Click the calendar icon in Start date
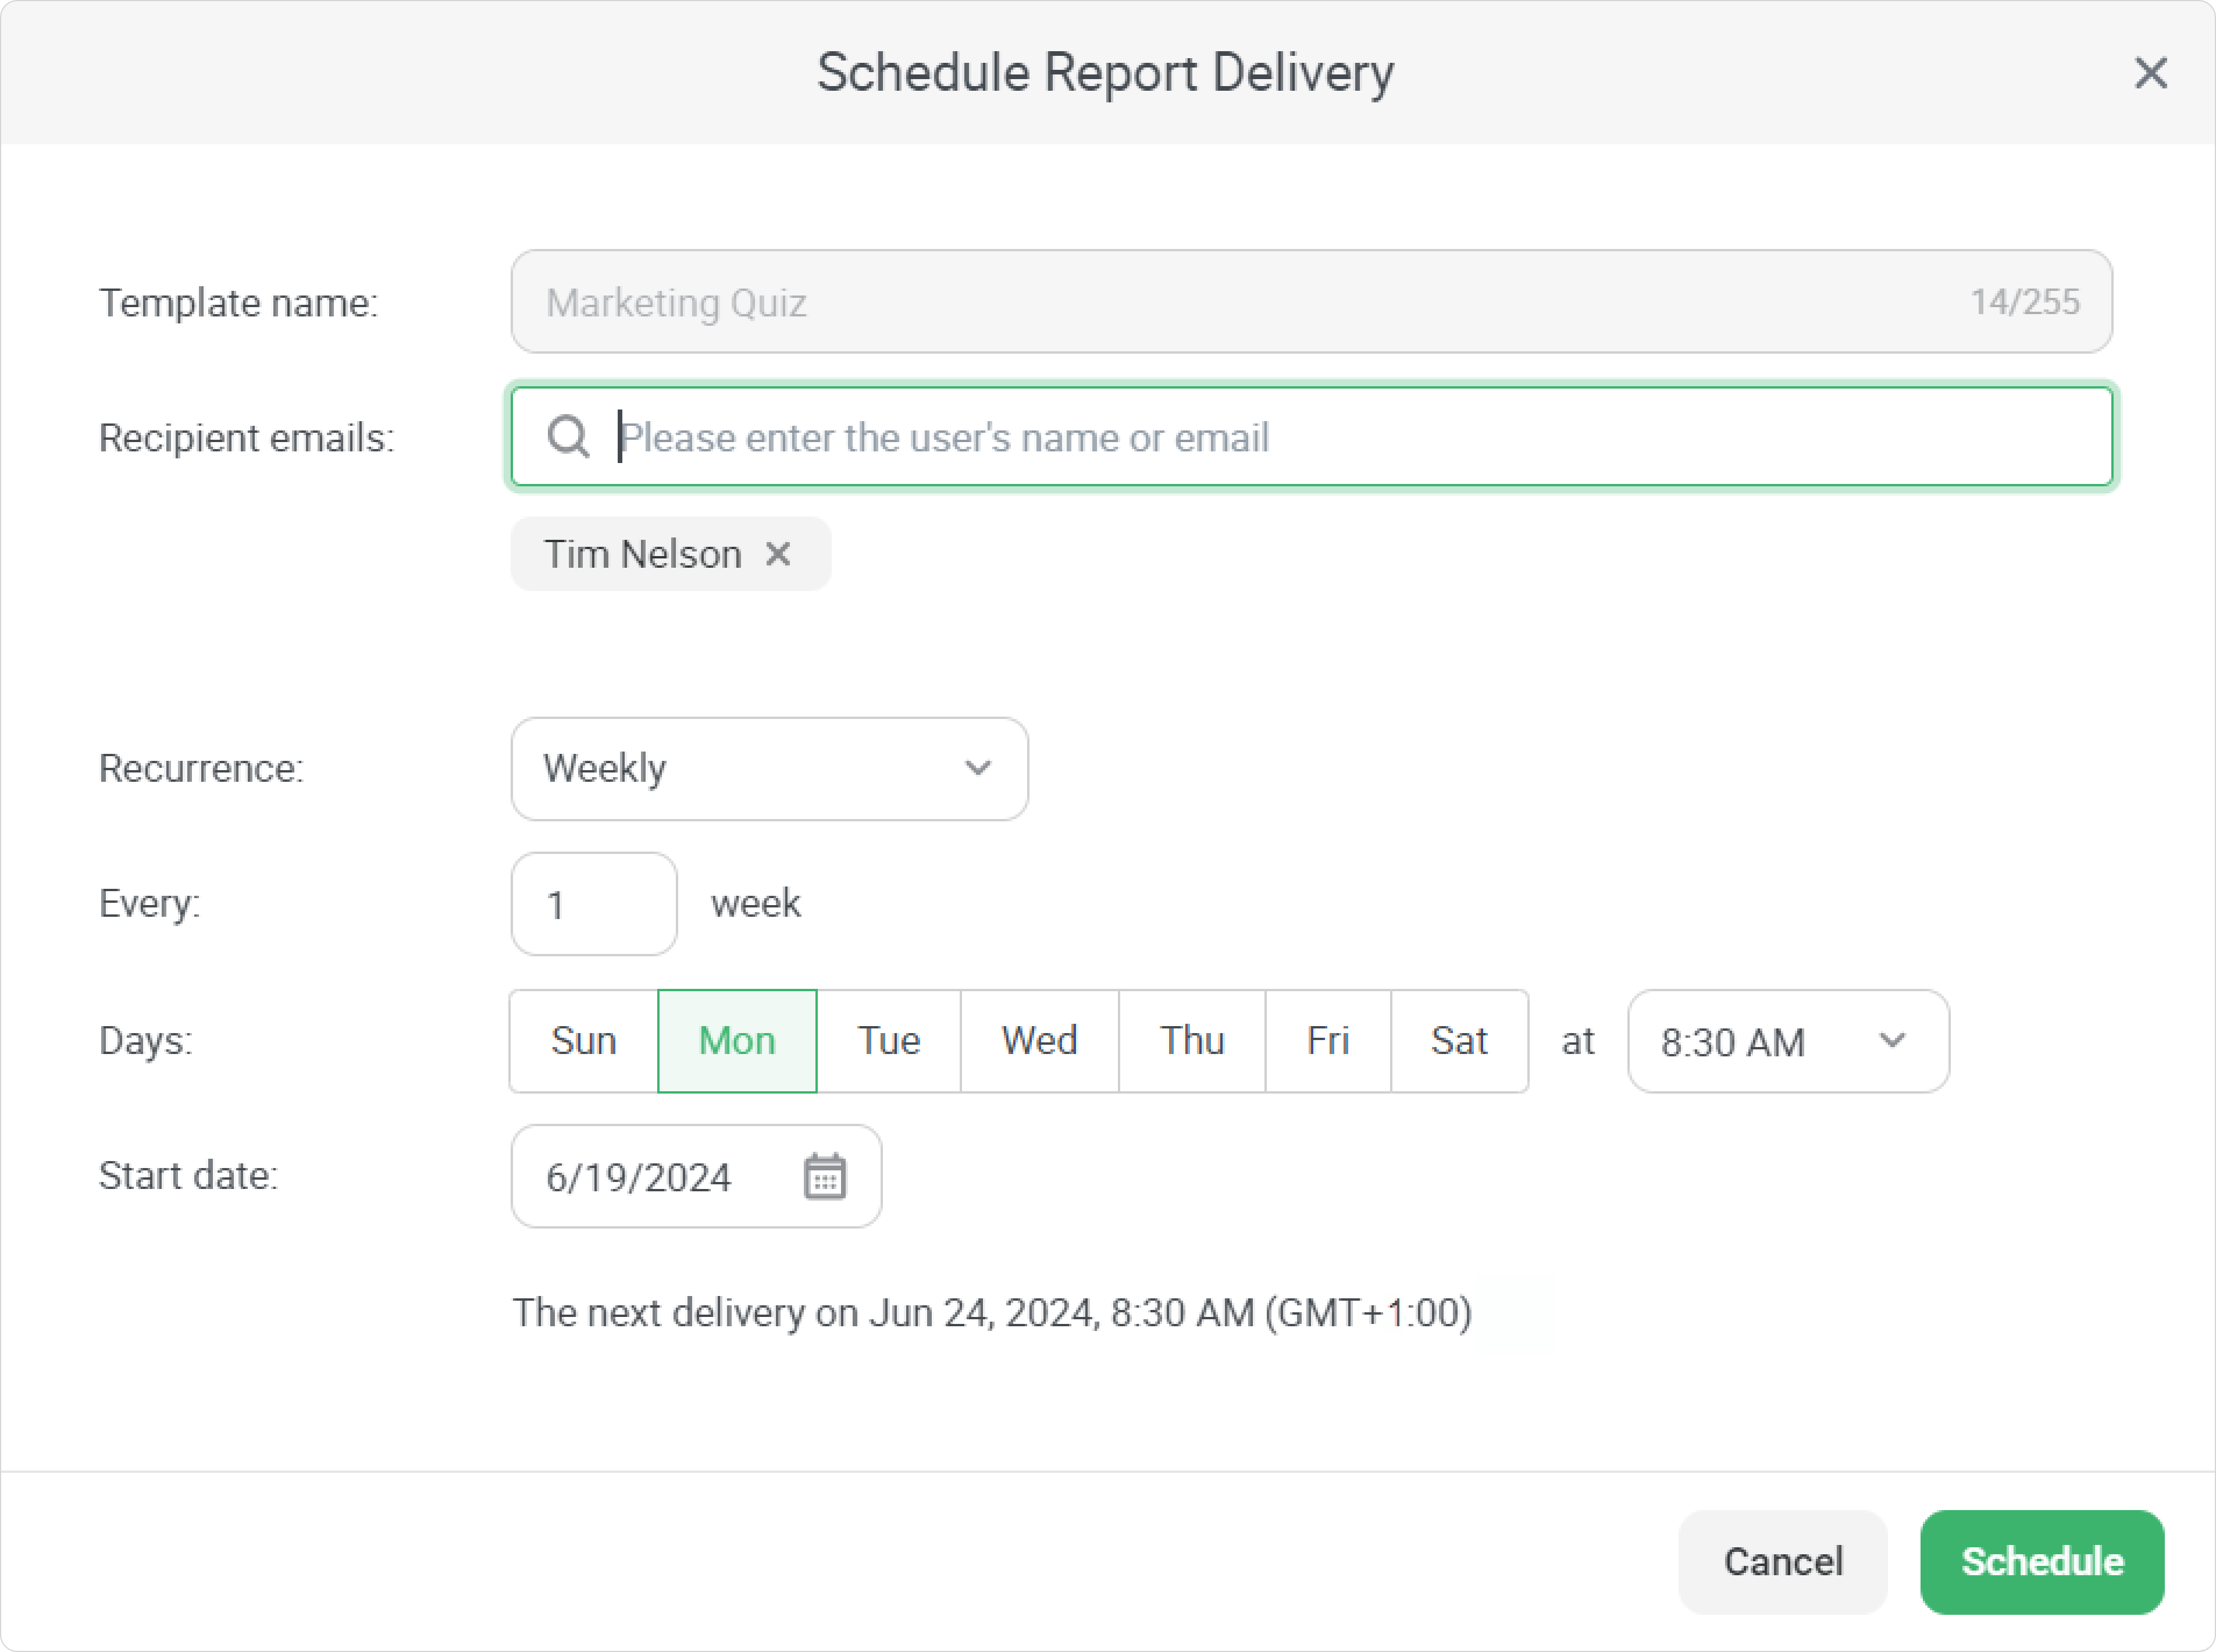Viewport: 2216px width, 1652px height. (x=824, y=1176)
